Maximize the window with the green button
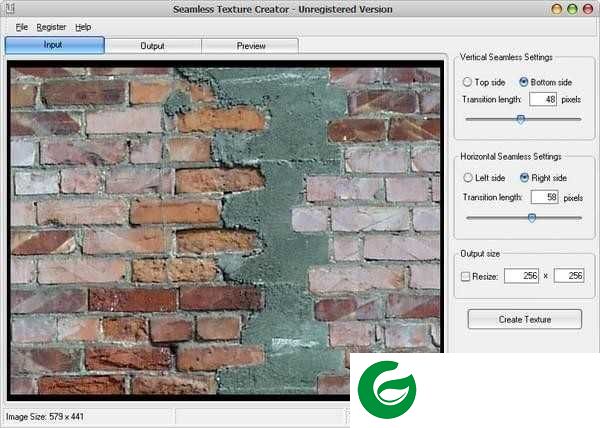600x428 pixels. [x=572, y=9]
